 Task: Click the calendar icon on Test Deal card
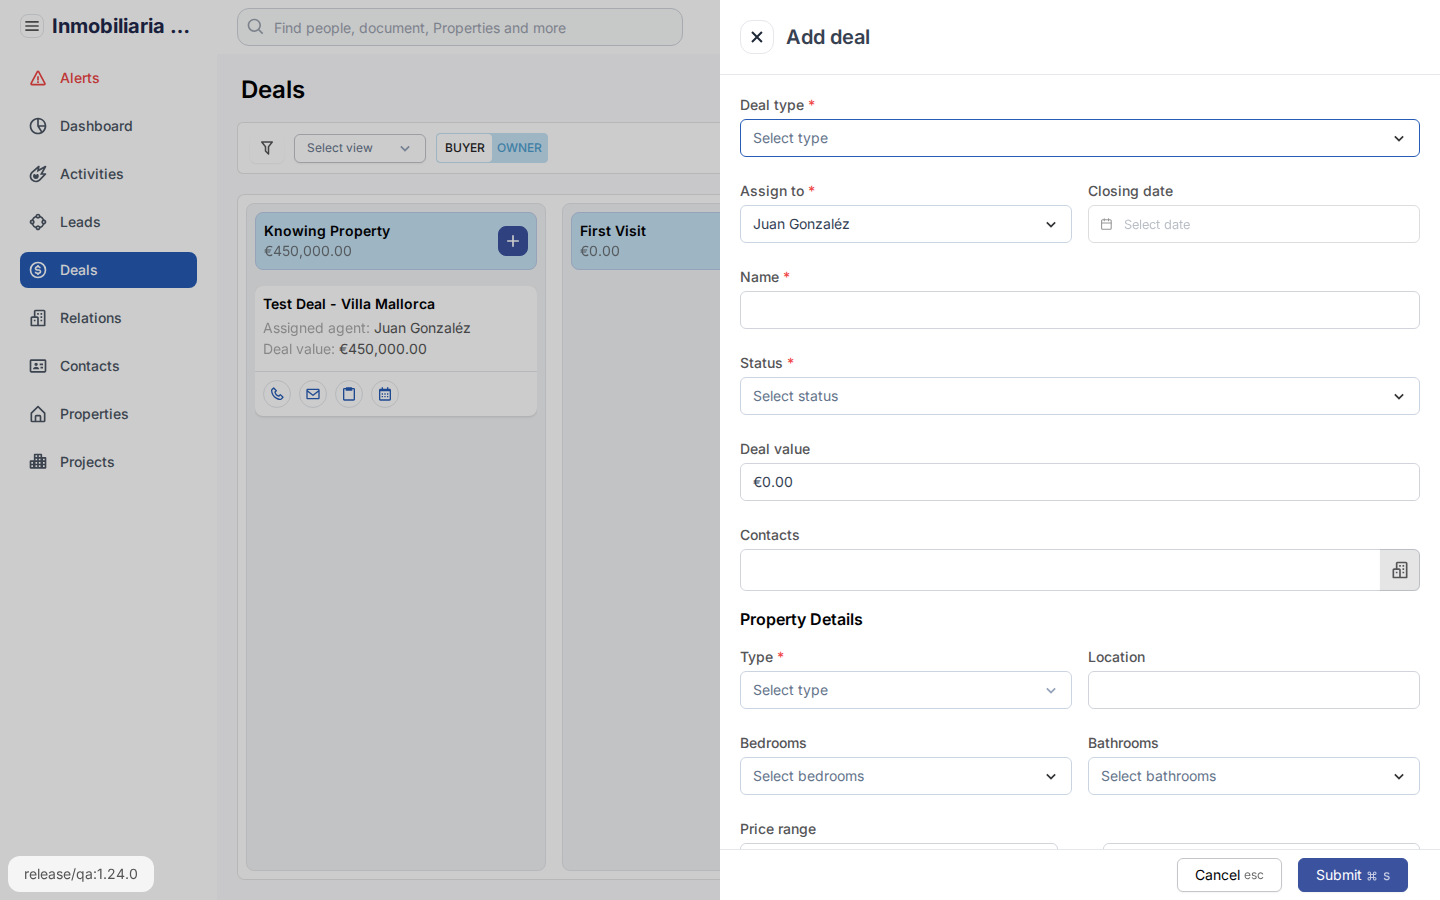pyautogui.click(x=385, y=394)
